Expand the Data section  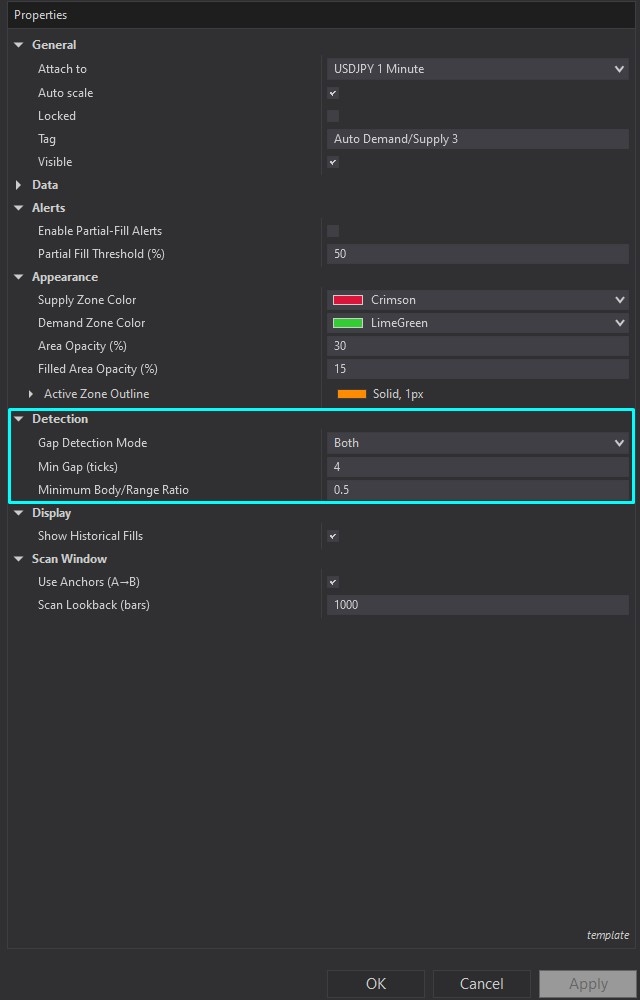(x=17, y=184)
